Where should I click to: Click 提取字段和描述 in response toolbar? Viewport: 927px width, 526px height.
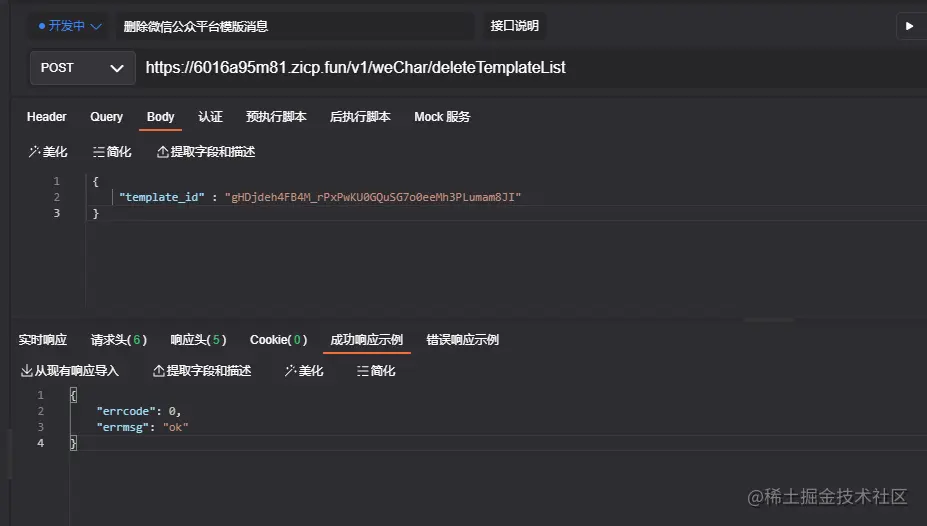pos(202,371)
